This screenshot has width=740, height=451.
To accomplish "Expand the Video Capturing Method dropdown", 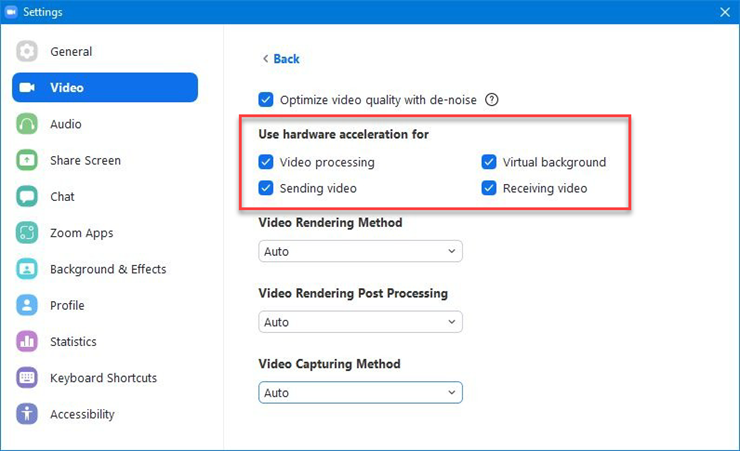I will [360, 393].
